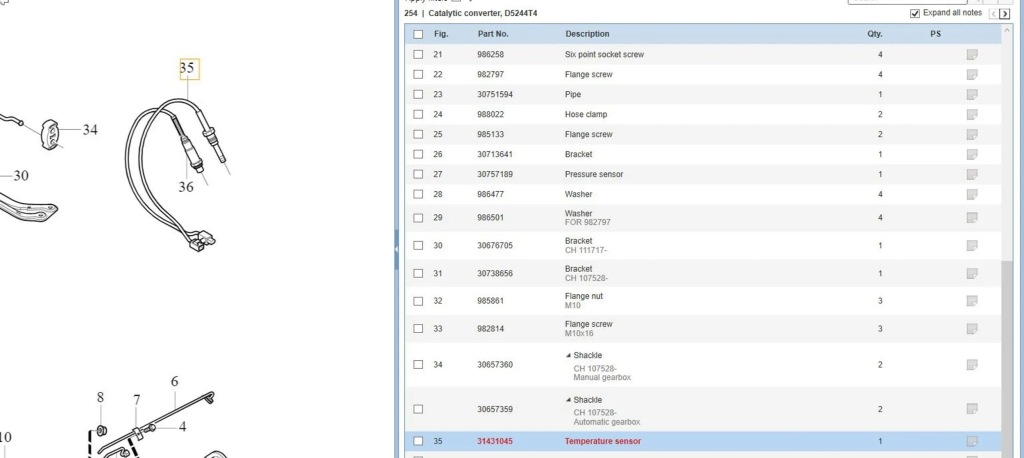
Task: Select part number 982814
Action: (x=490, y=329)
